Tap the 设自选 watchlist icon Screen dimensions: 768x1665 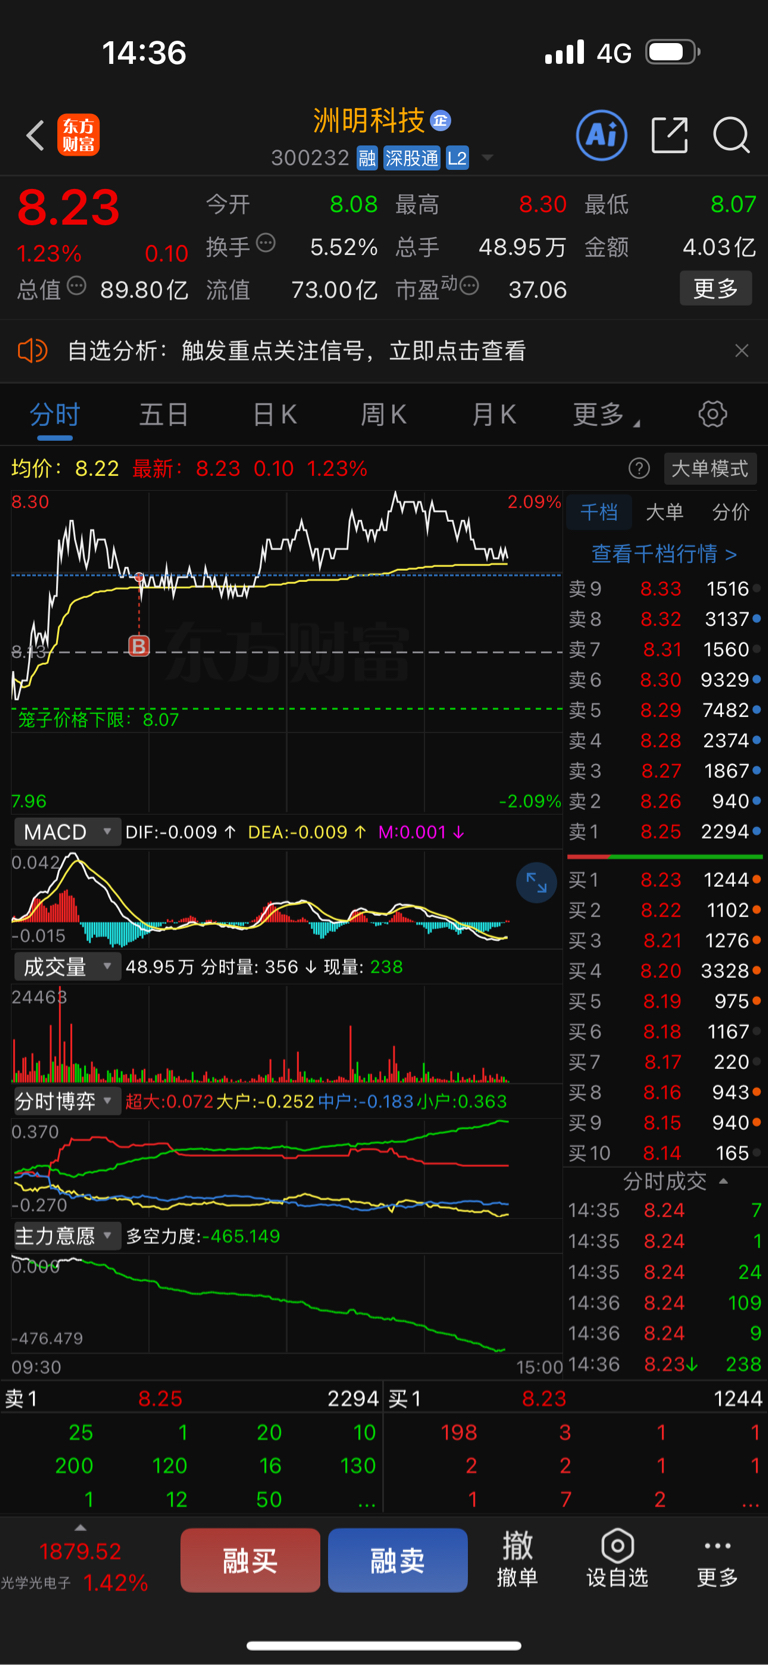tap(617, 1560)
